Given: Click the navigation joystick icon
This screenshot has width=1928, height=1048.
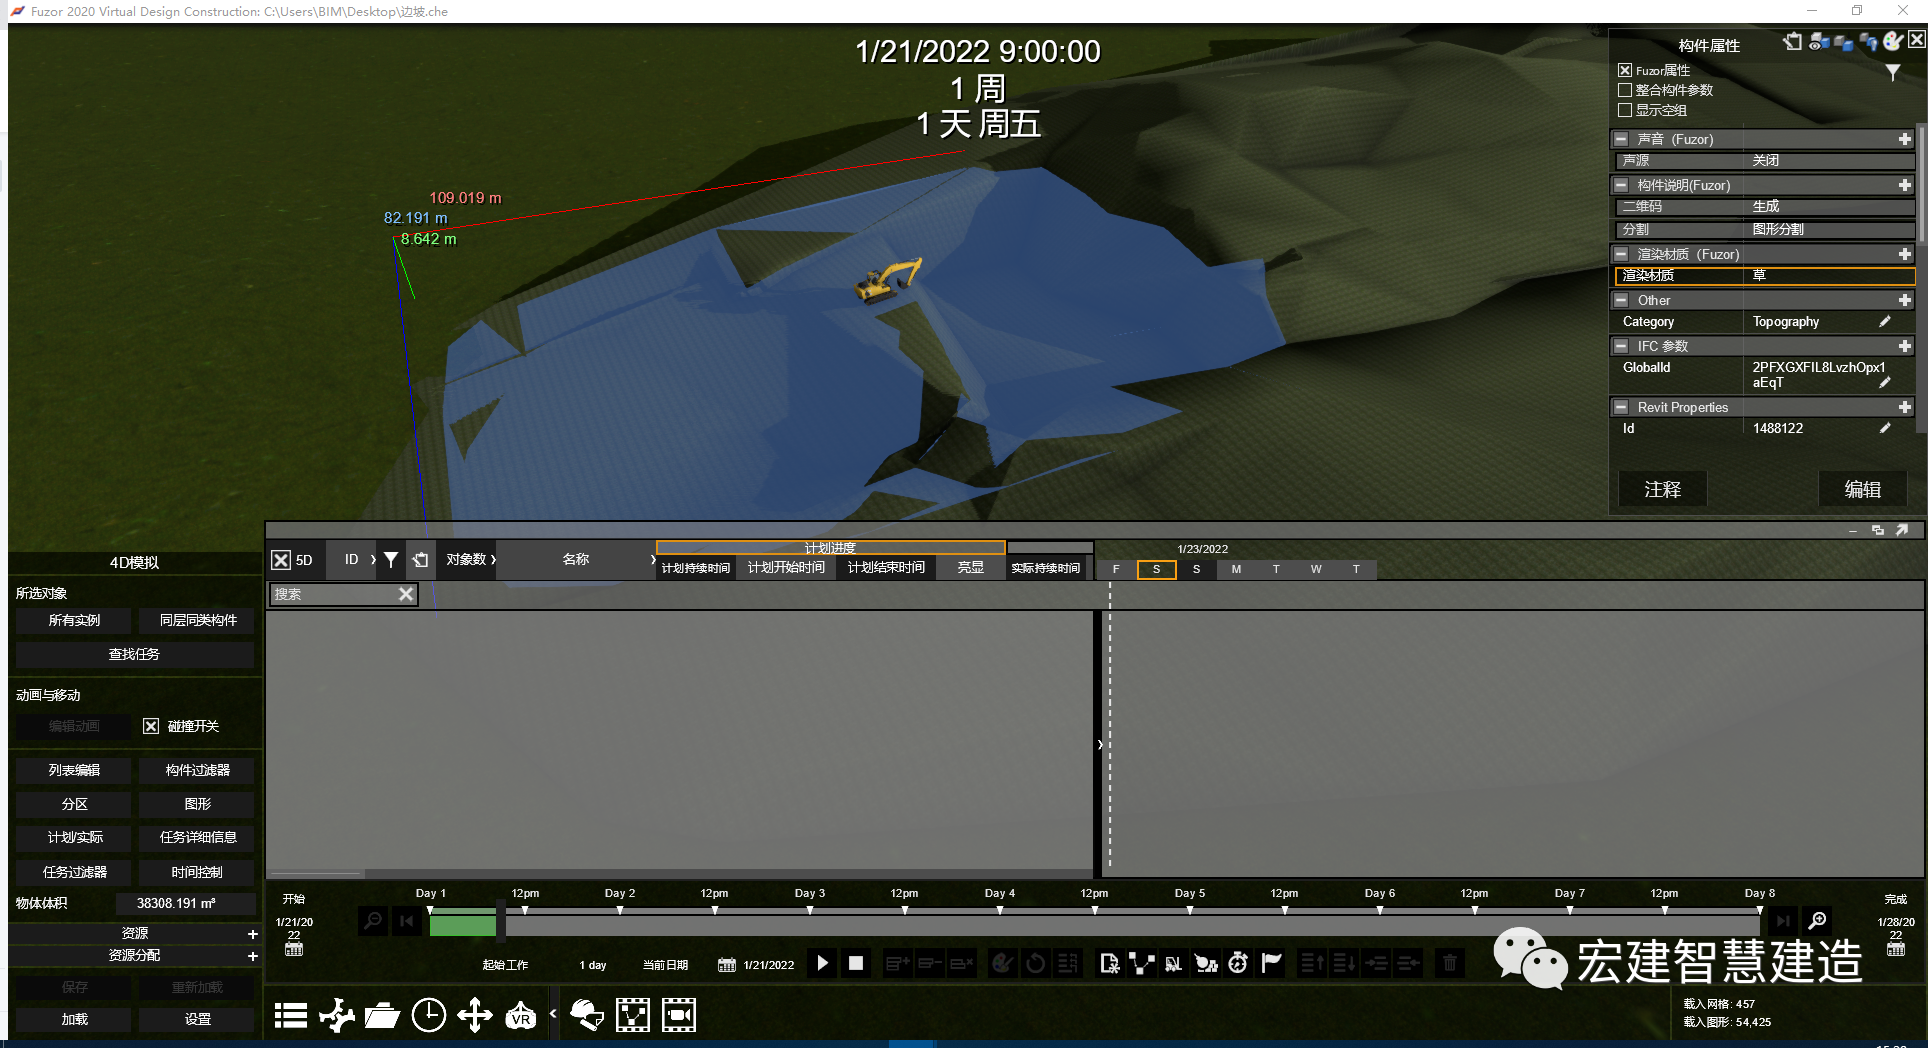Looking at the screenshot, I should point(337,1015).
